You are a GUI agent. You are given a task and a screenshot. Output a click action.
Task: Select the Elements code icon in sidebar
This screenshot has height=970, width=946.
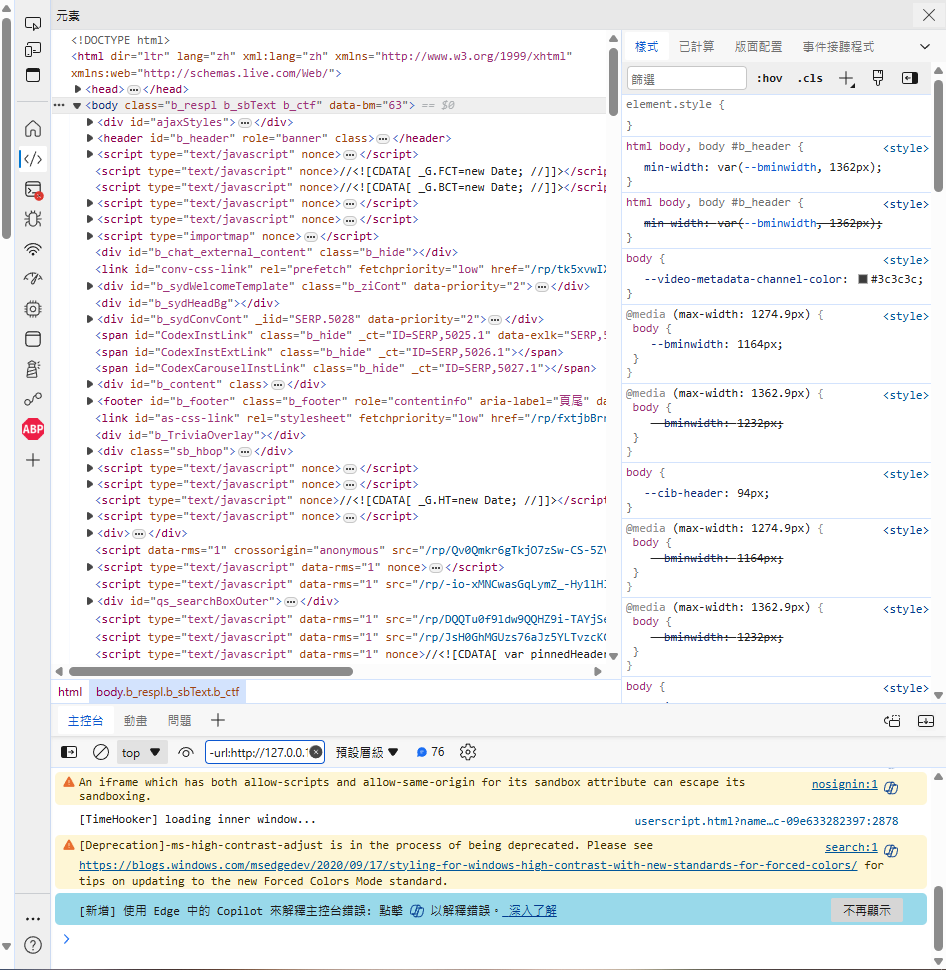[x=33, y=159]
